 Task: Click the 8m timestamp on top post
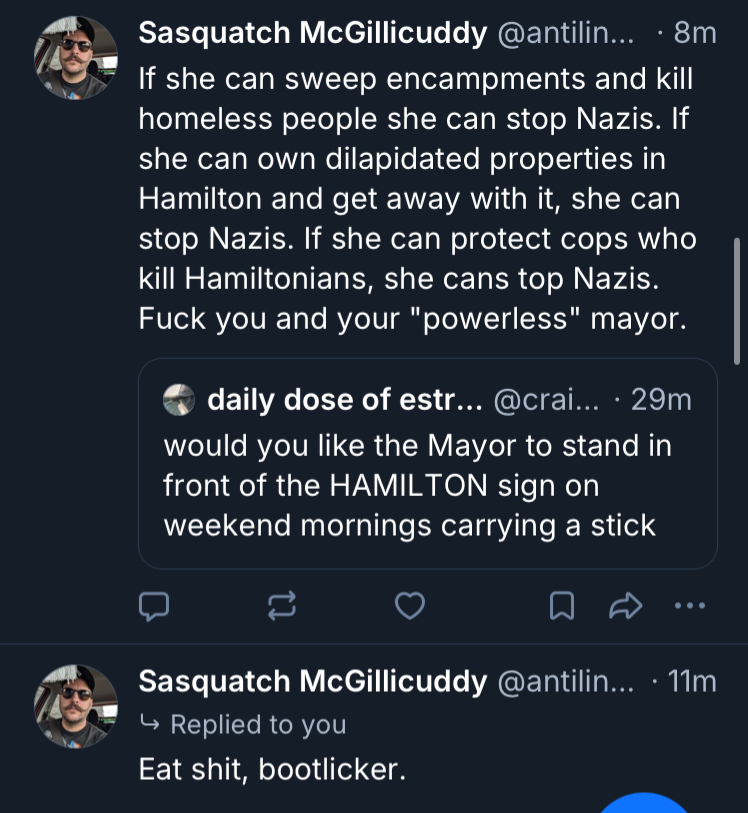point(695,33)
